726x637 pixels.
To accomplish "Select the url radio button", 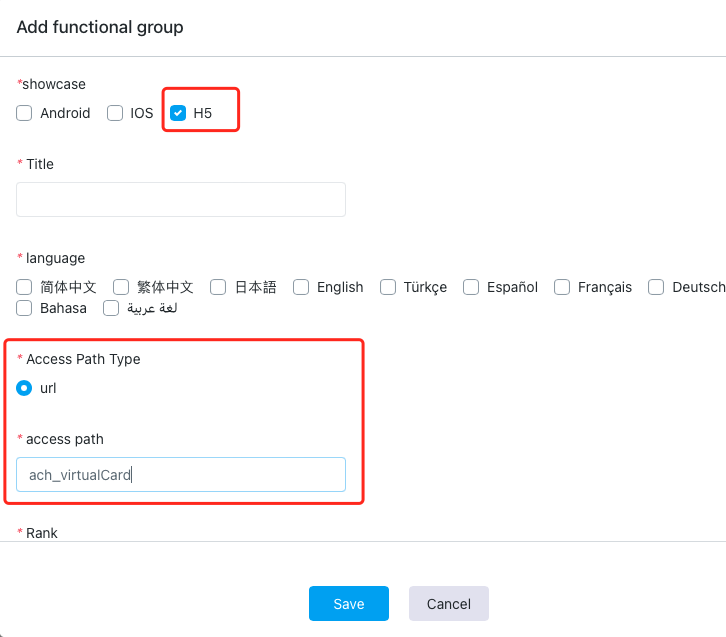I will click(24, 388).
